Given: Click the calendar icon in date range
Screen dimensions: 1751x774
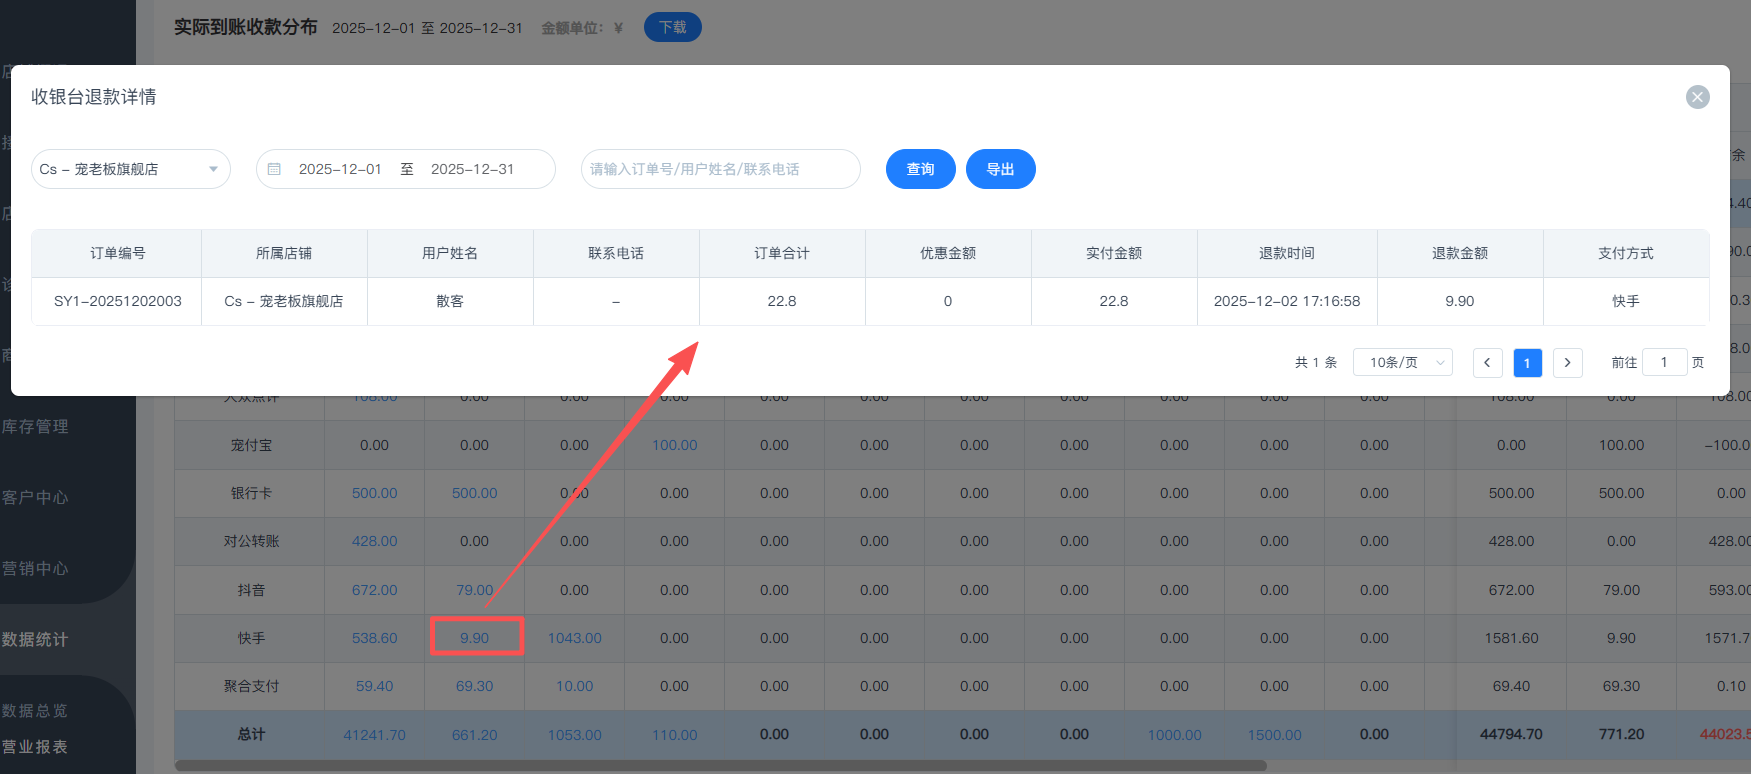Looking at the screenshot, I should click(x=274, y=169).
